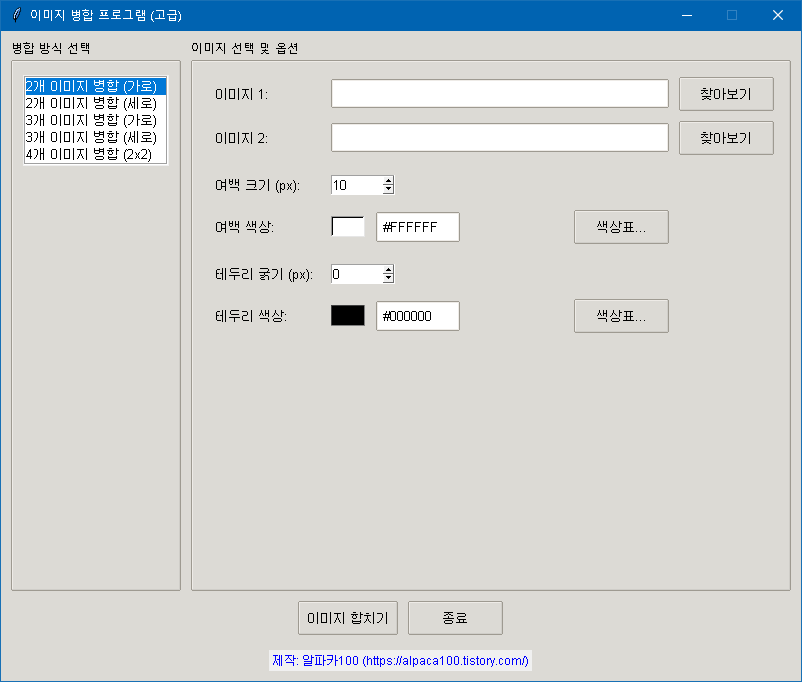802x682 pixels.
Task: Click 찾아보기 button for 이미지 1
Action: pyautogui.click(x=726, y=94)
